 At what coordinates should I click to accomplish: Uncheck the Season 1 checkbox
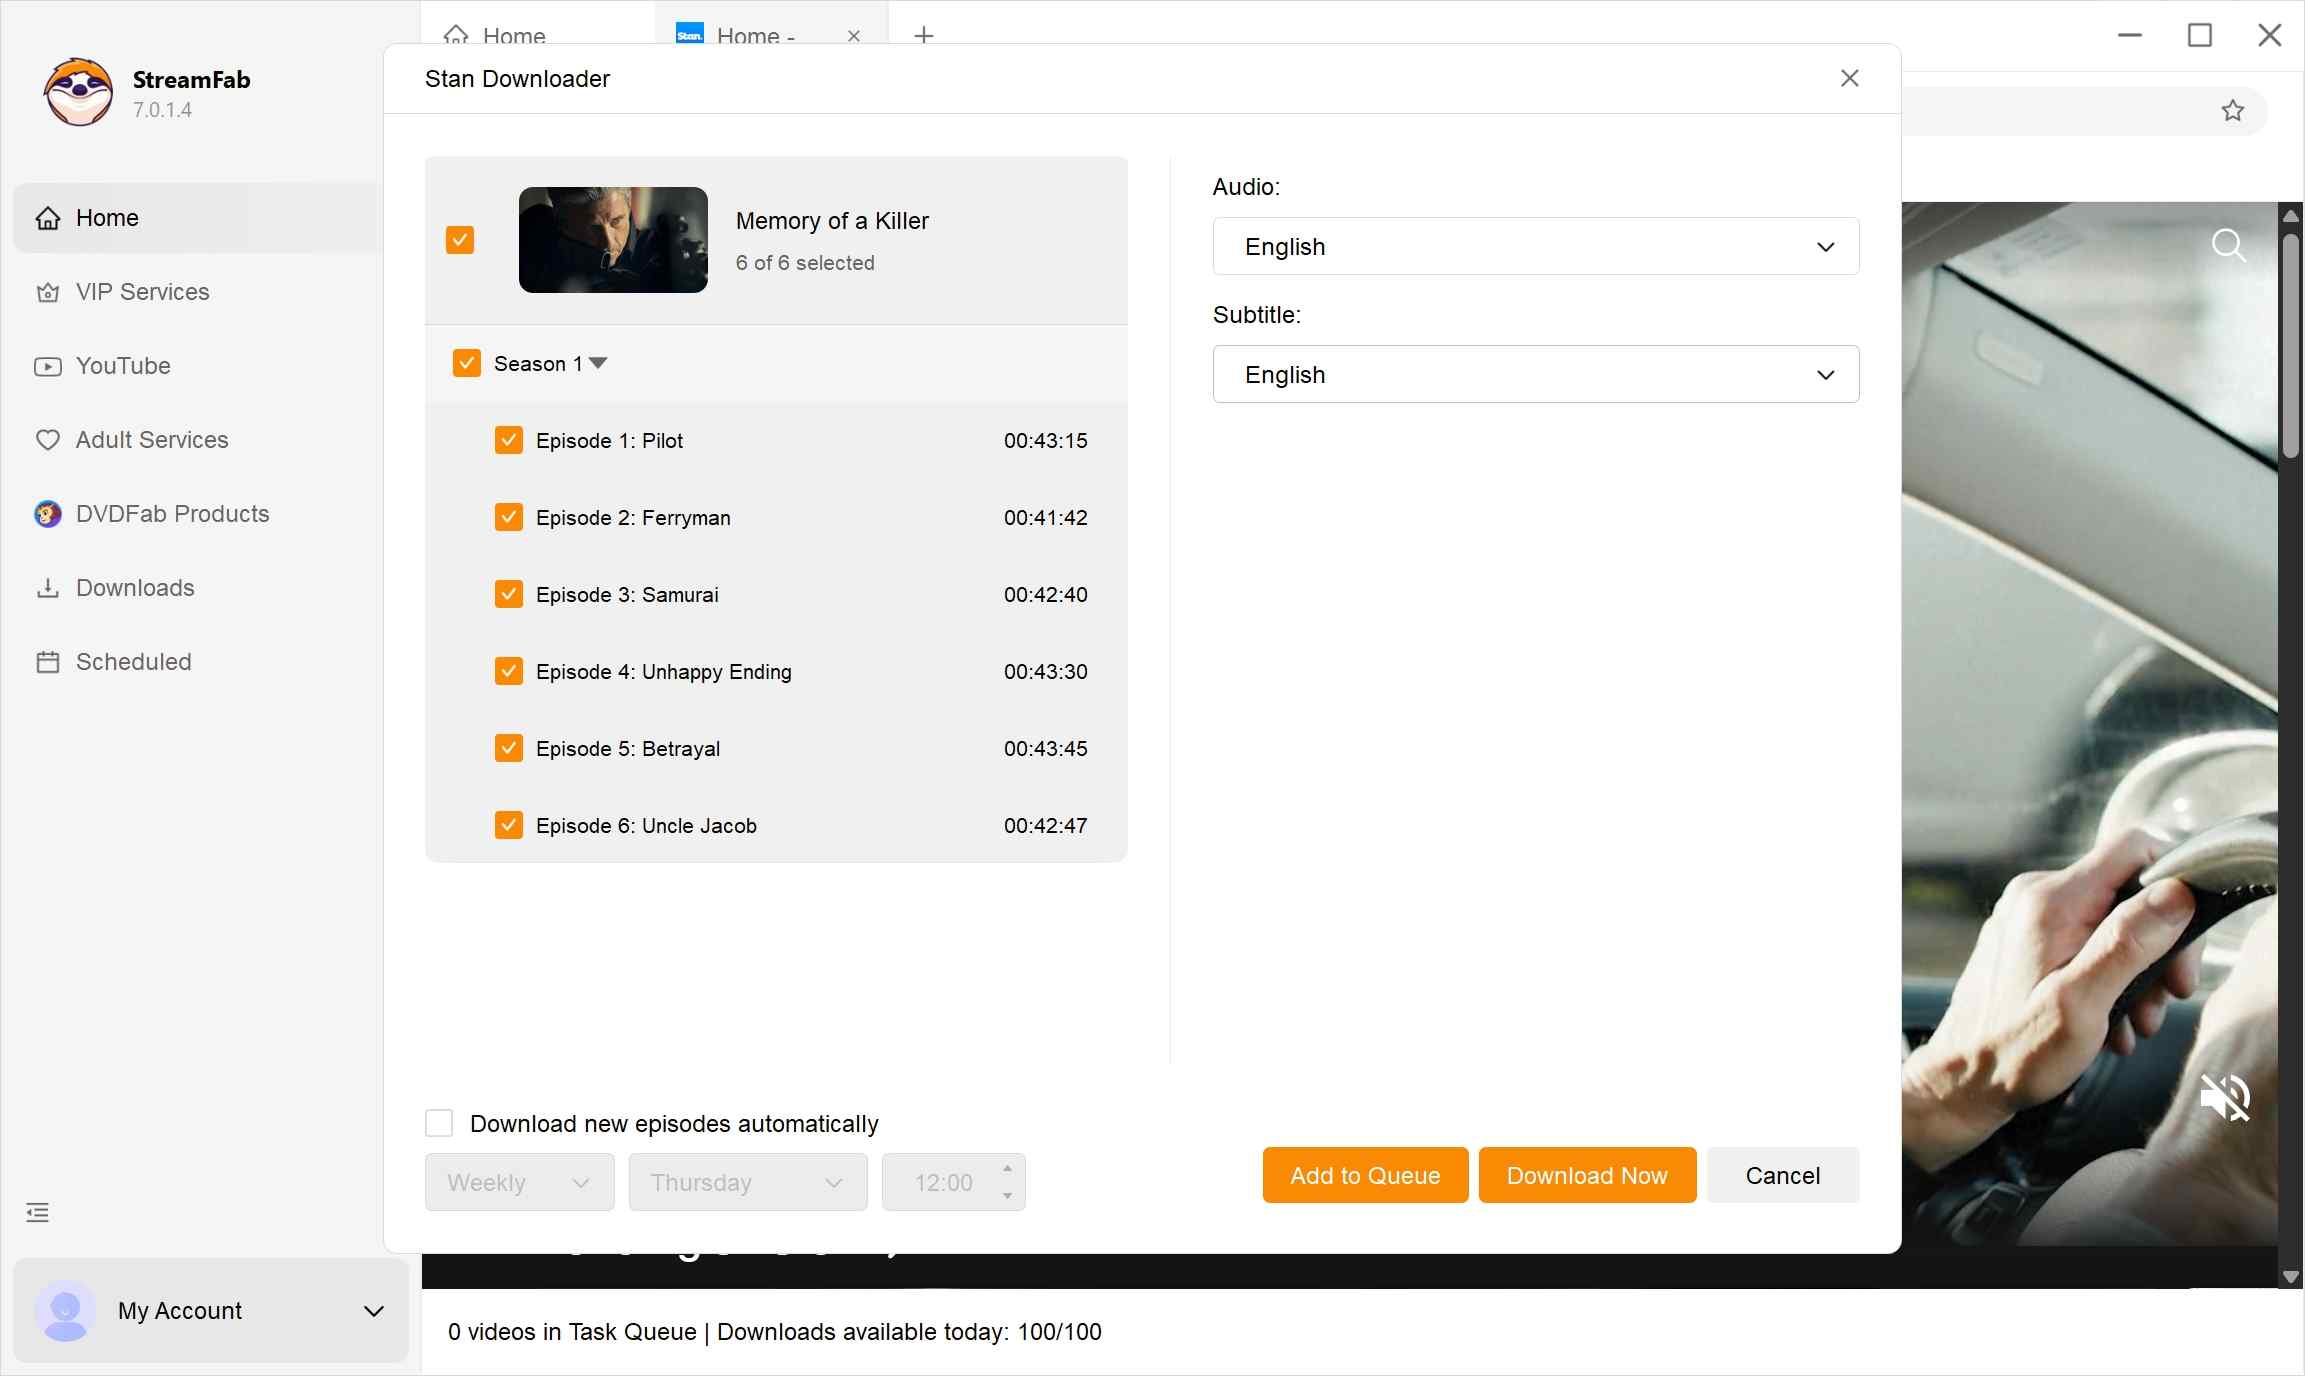[x=465, y=362]
